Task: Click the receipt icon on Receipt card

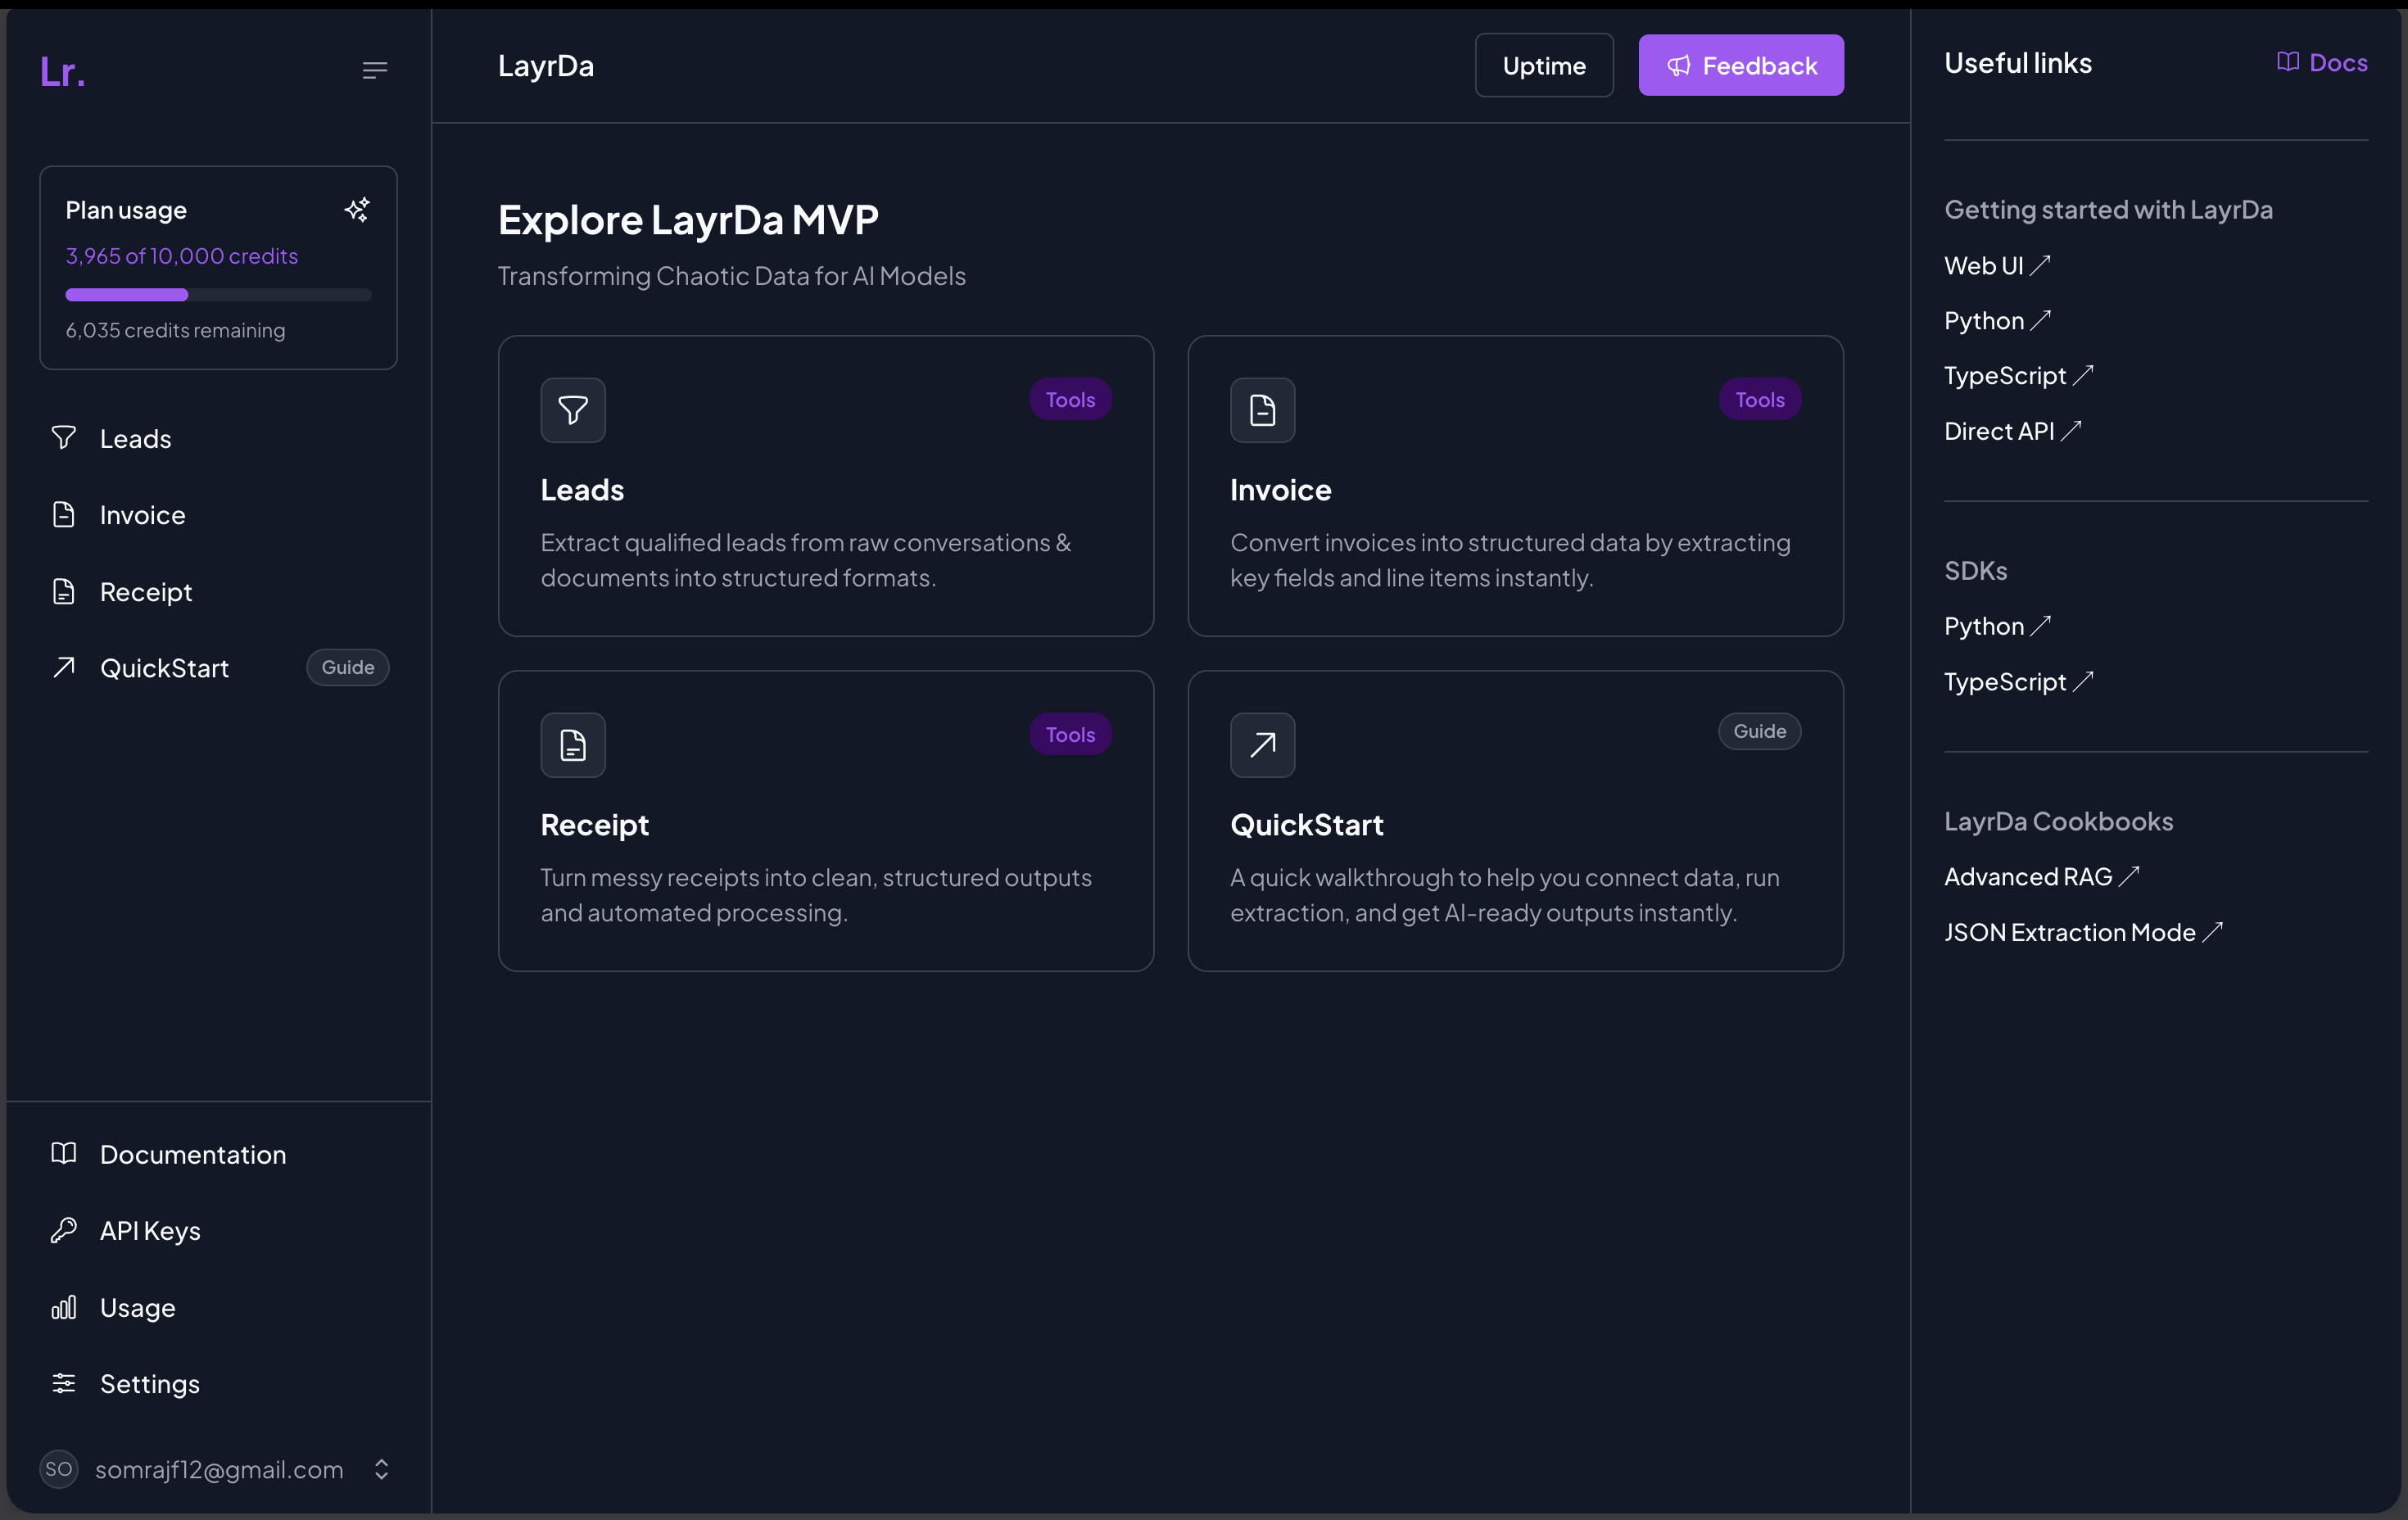Action: coord(573,745)
